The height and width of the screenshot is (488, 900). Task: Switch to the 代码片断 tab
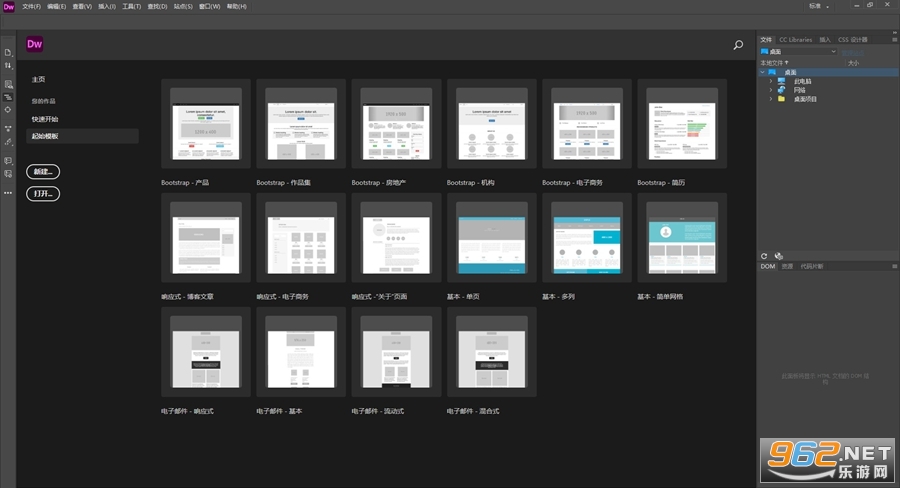point(812,266)
